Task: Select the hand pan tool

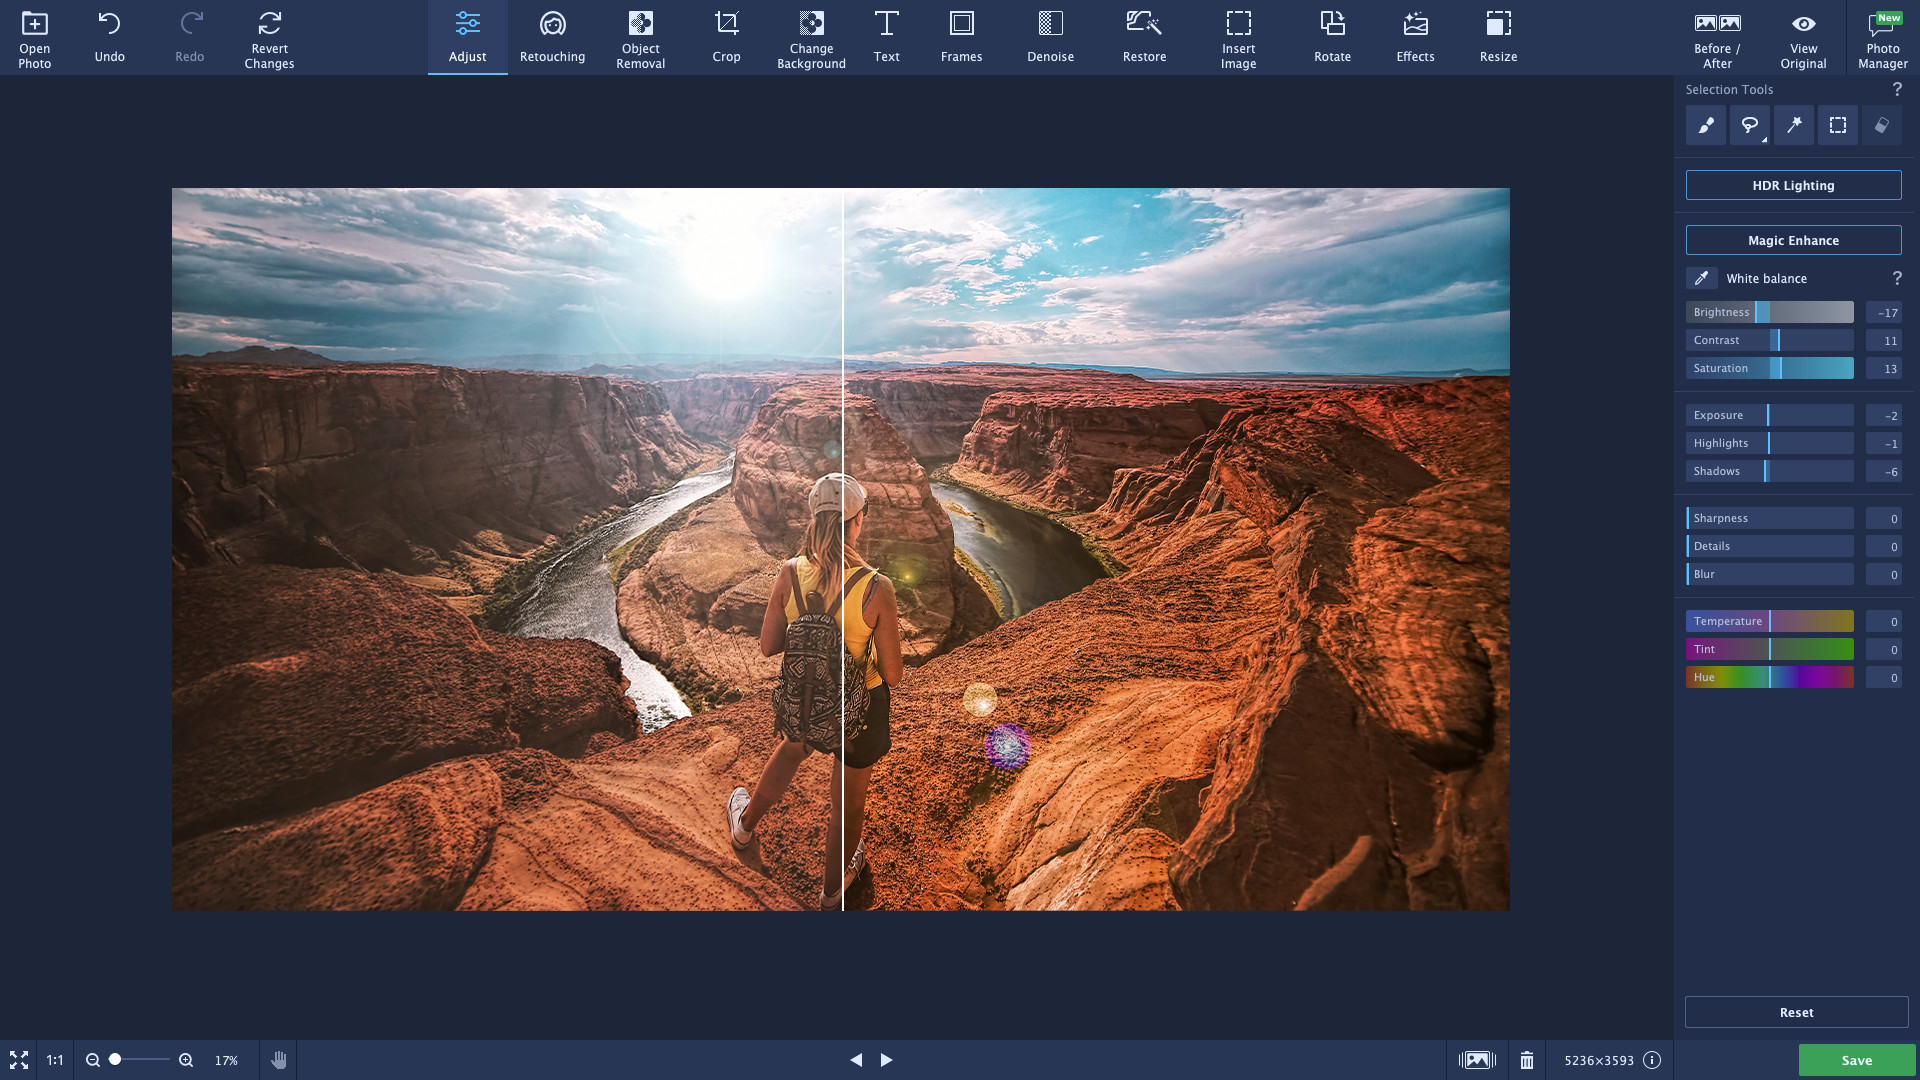Action: pos(279,1060)
